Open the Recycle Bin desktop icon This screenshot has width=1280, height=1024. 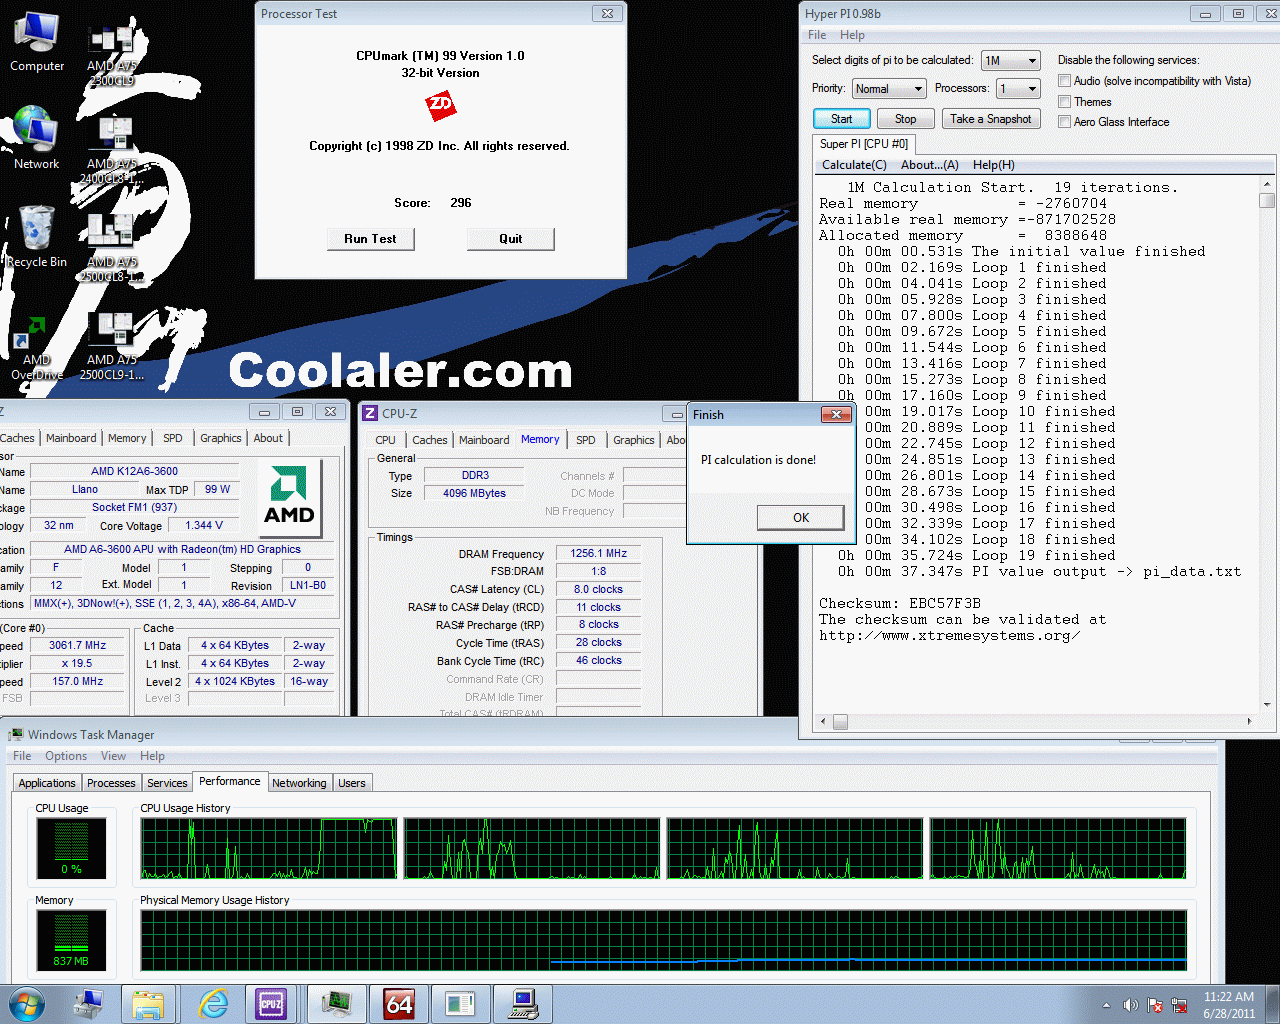[37, 236]
